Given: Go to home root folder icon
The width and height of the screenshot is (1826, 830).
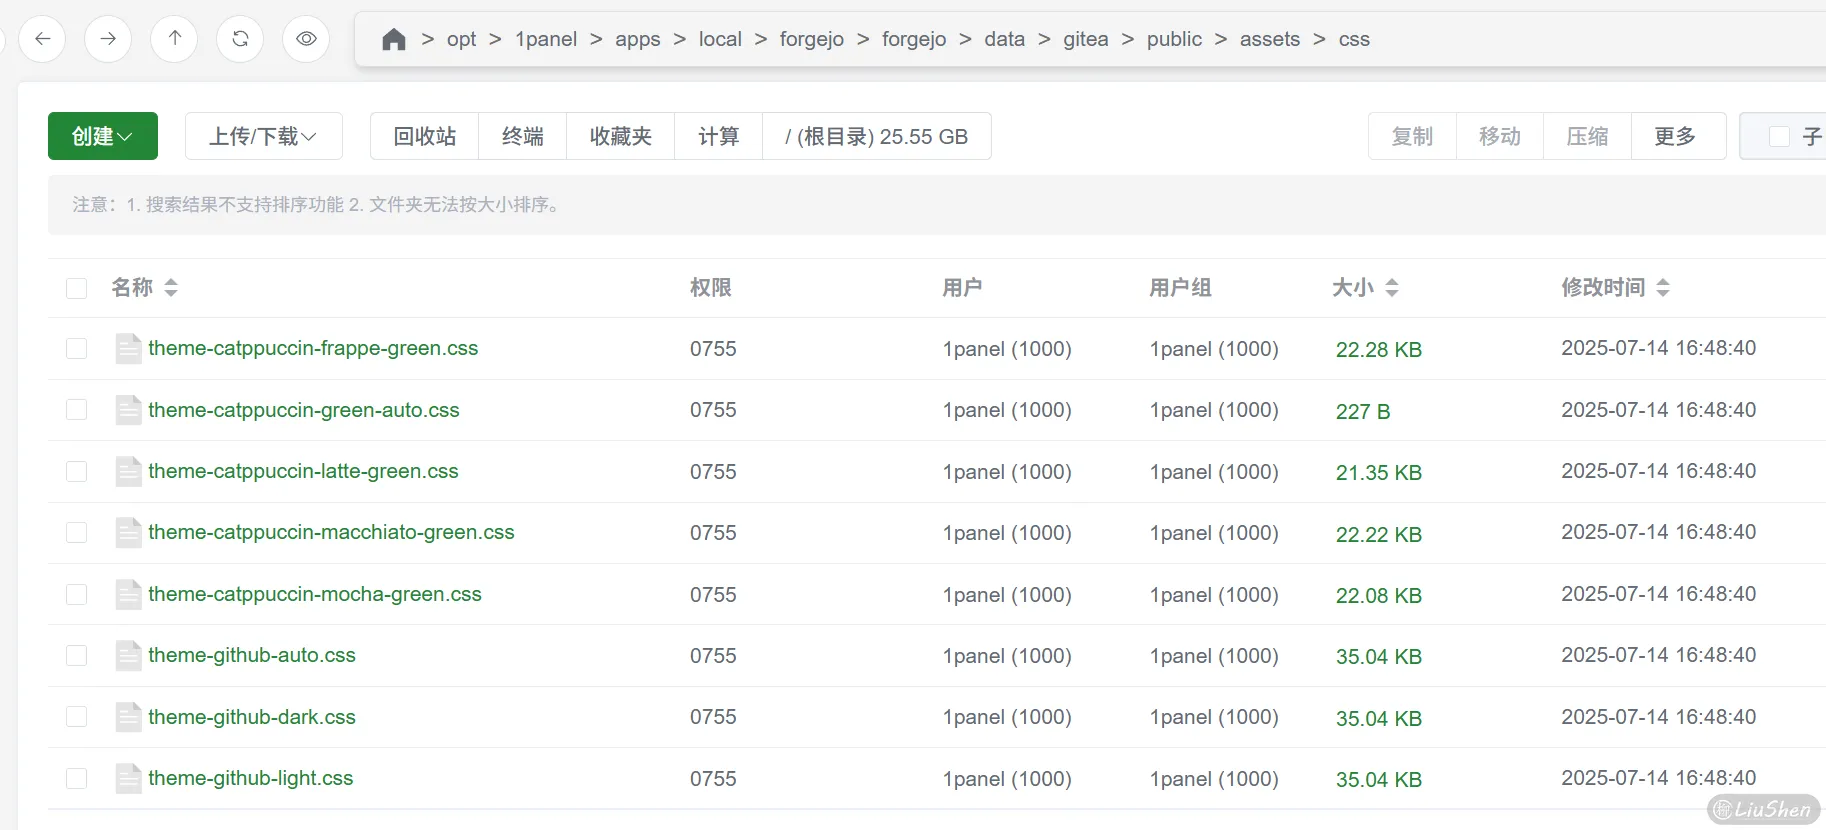Looking at the screenshot, I should (394, 39).
